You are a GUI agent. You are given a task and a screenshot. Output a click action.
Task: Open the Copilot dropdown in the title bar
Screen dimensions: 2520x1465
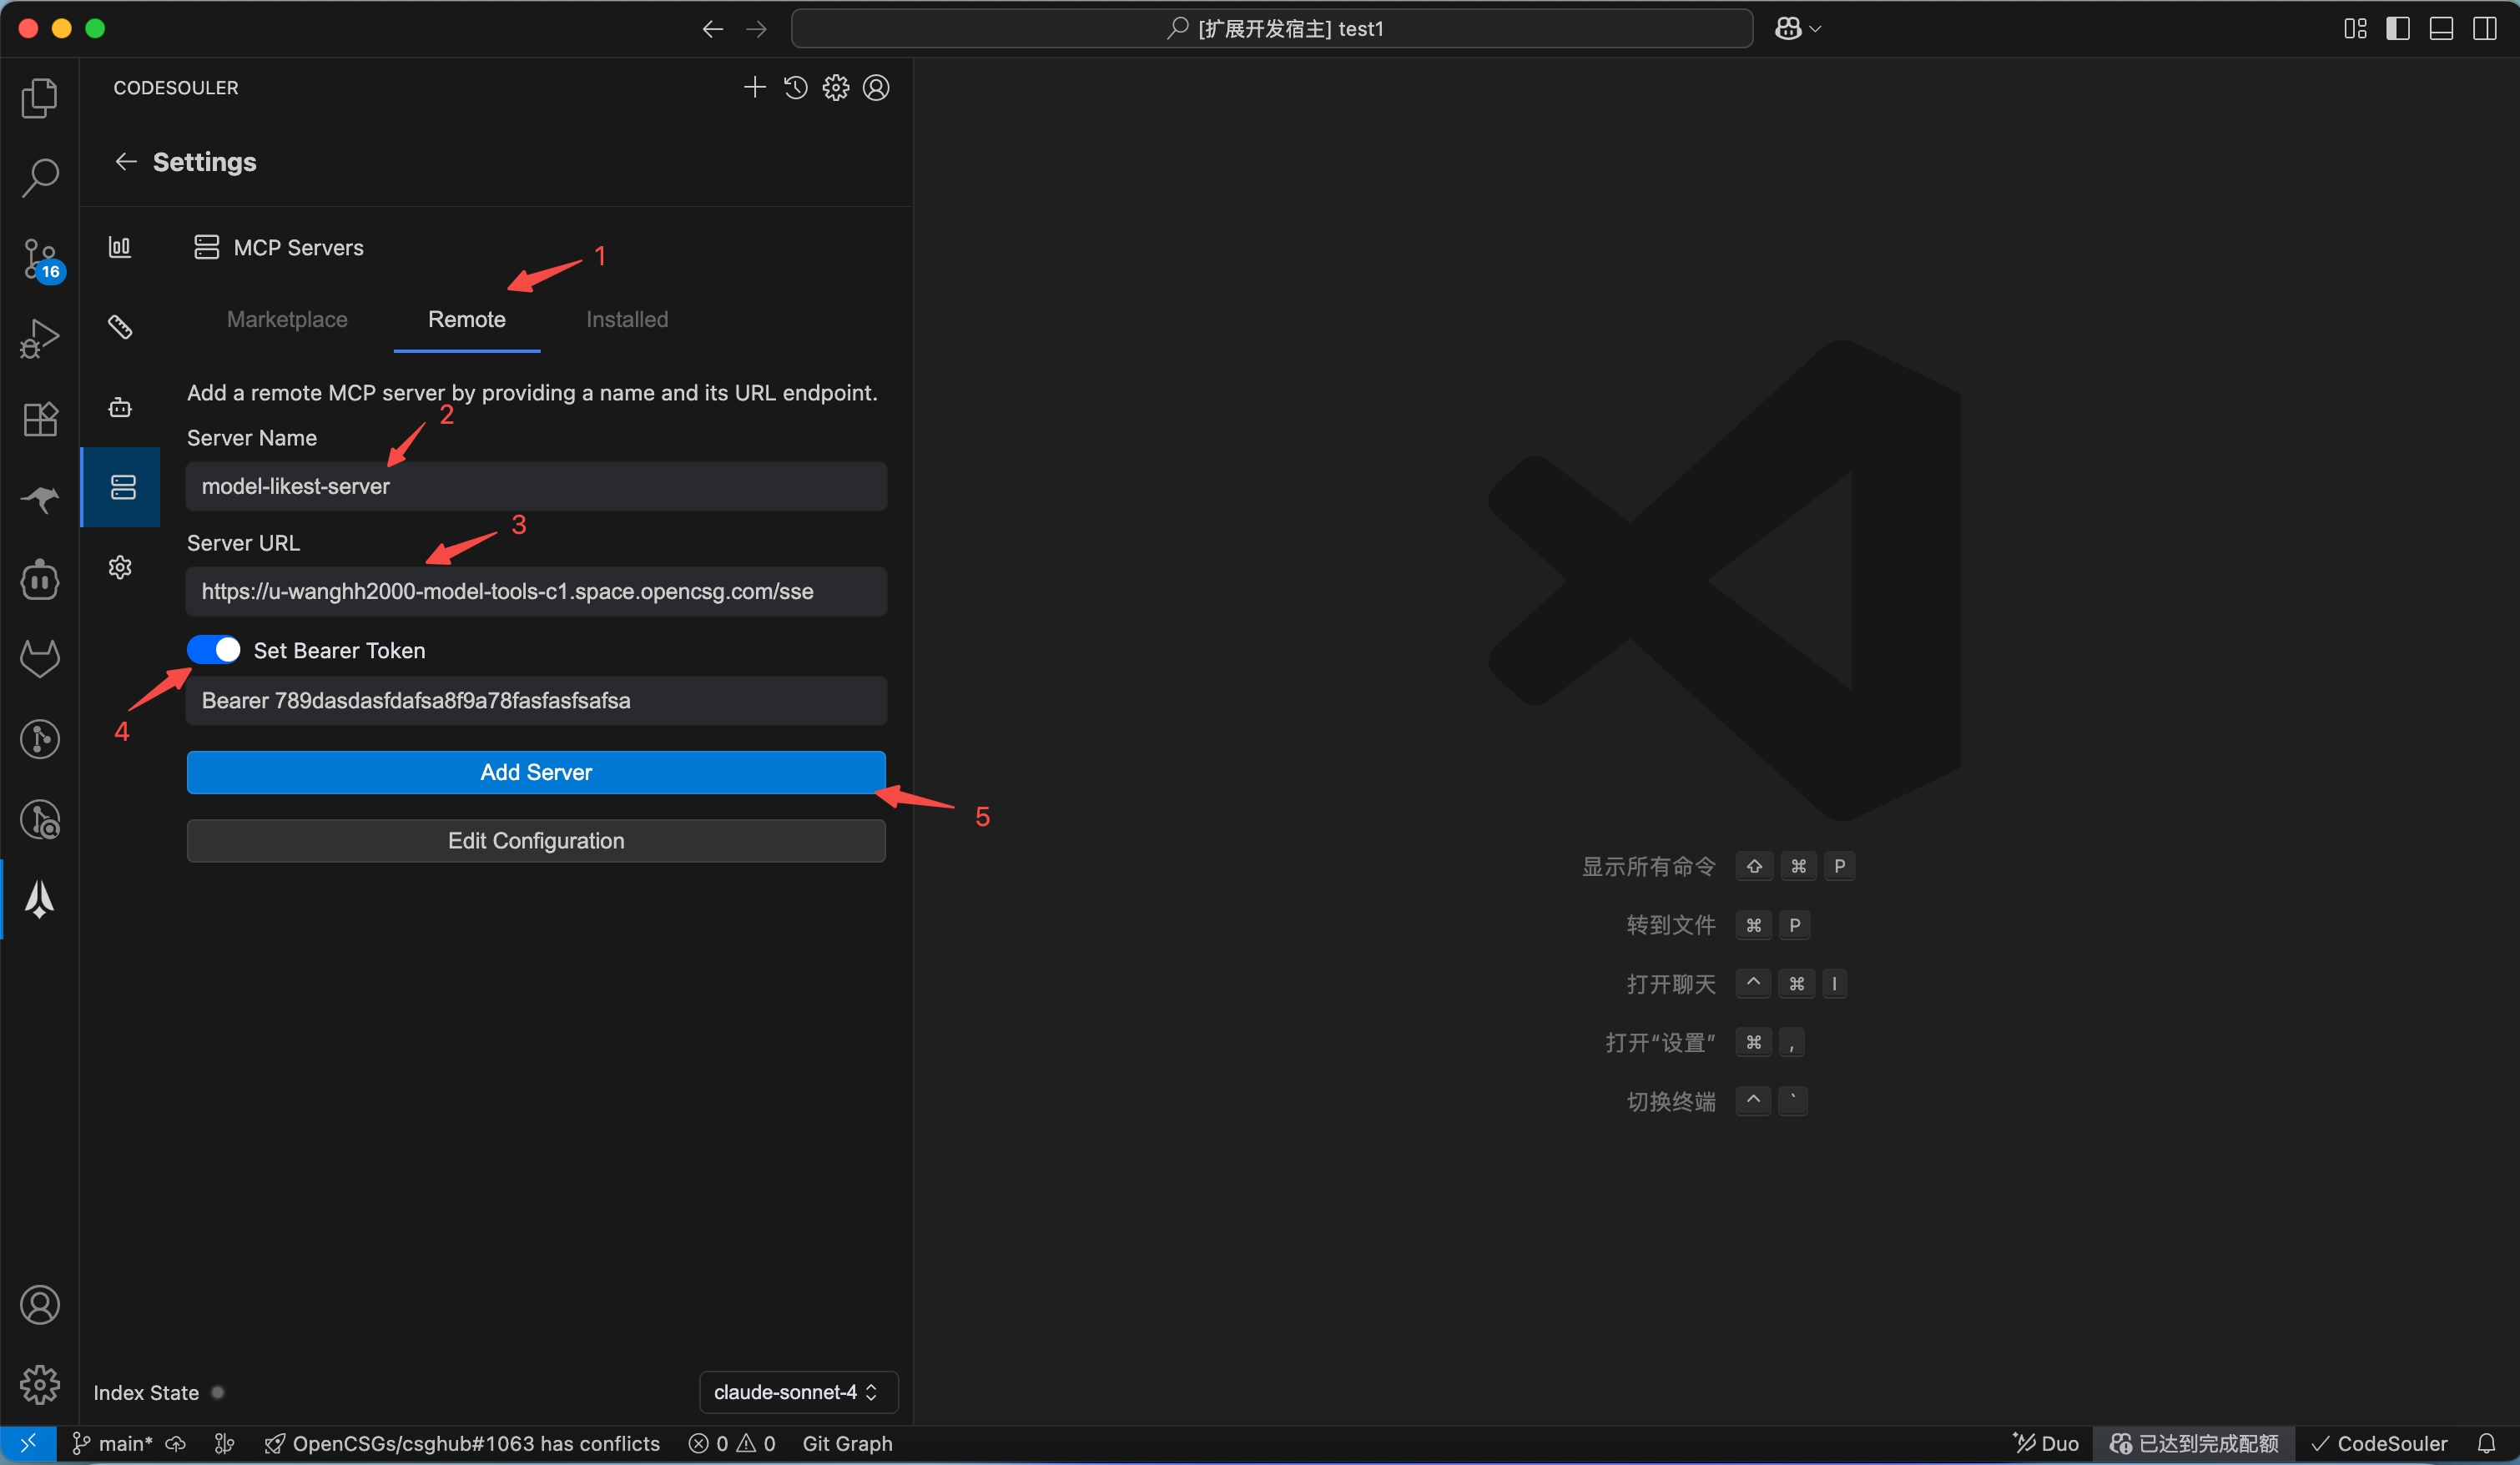(x=1797, y=28)
